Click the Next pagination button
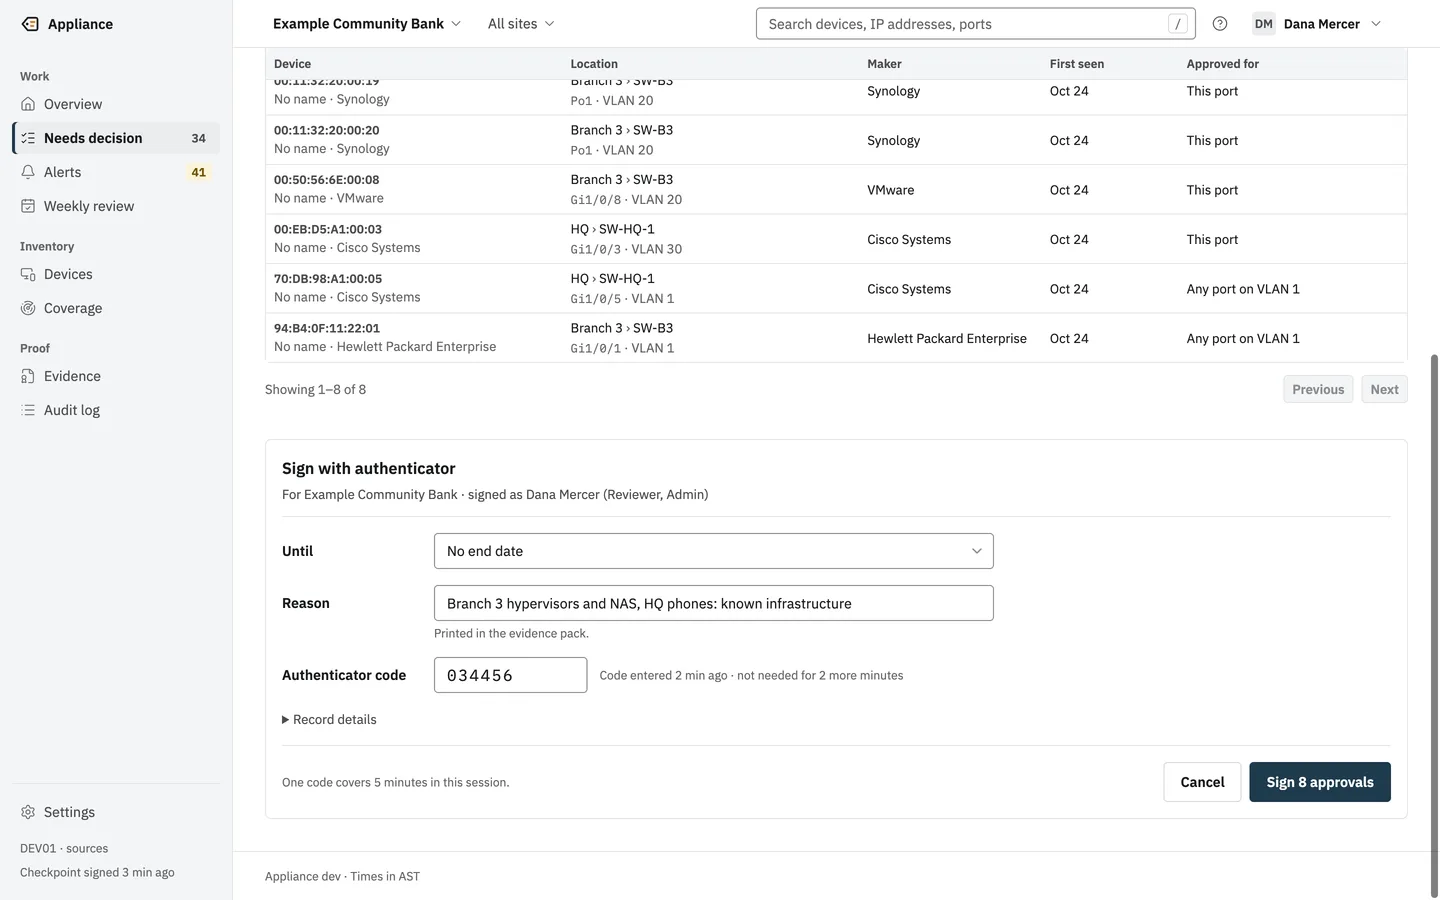 [x=1384, y=389]
